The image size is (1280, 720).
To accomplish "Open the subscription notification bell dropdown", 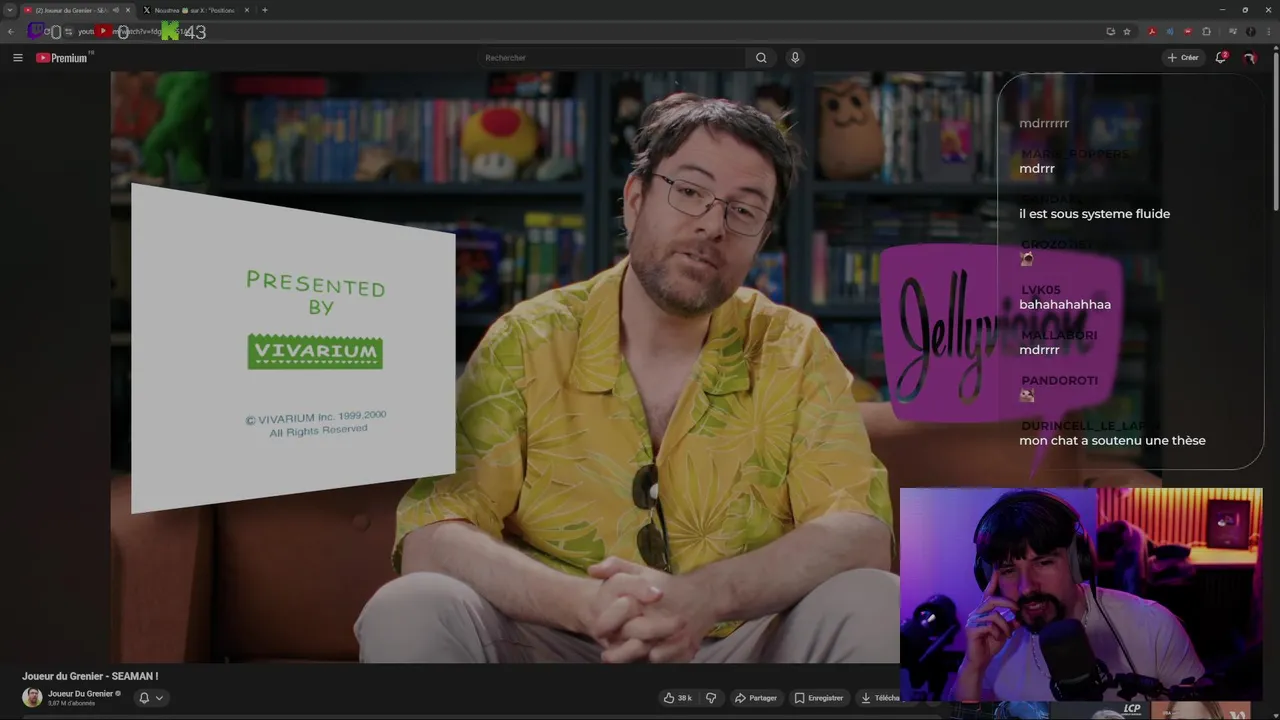I will [x=150, y=698].
